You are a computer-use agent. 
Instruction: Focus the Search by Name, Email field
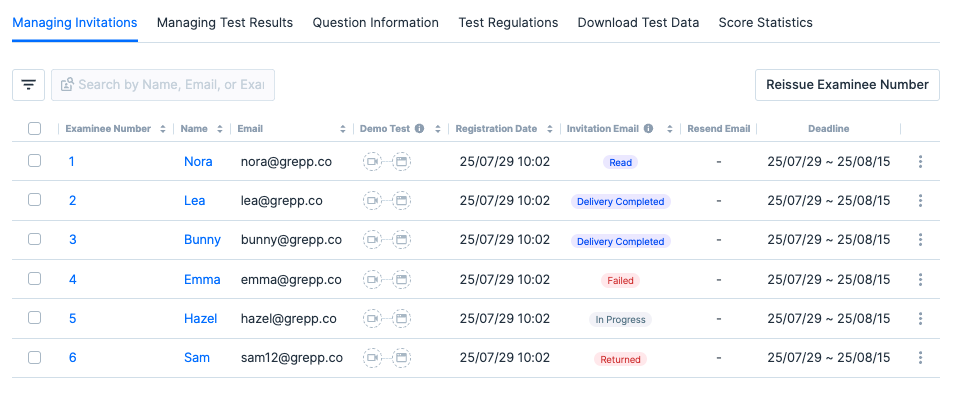coord(163,85)
